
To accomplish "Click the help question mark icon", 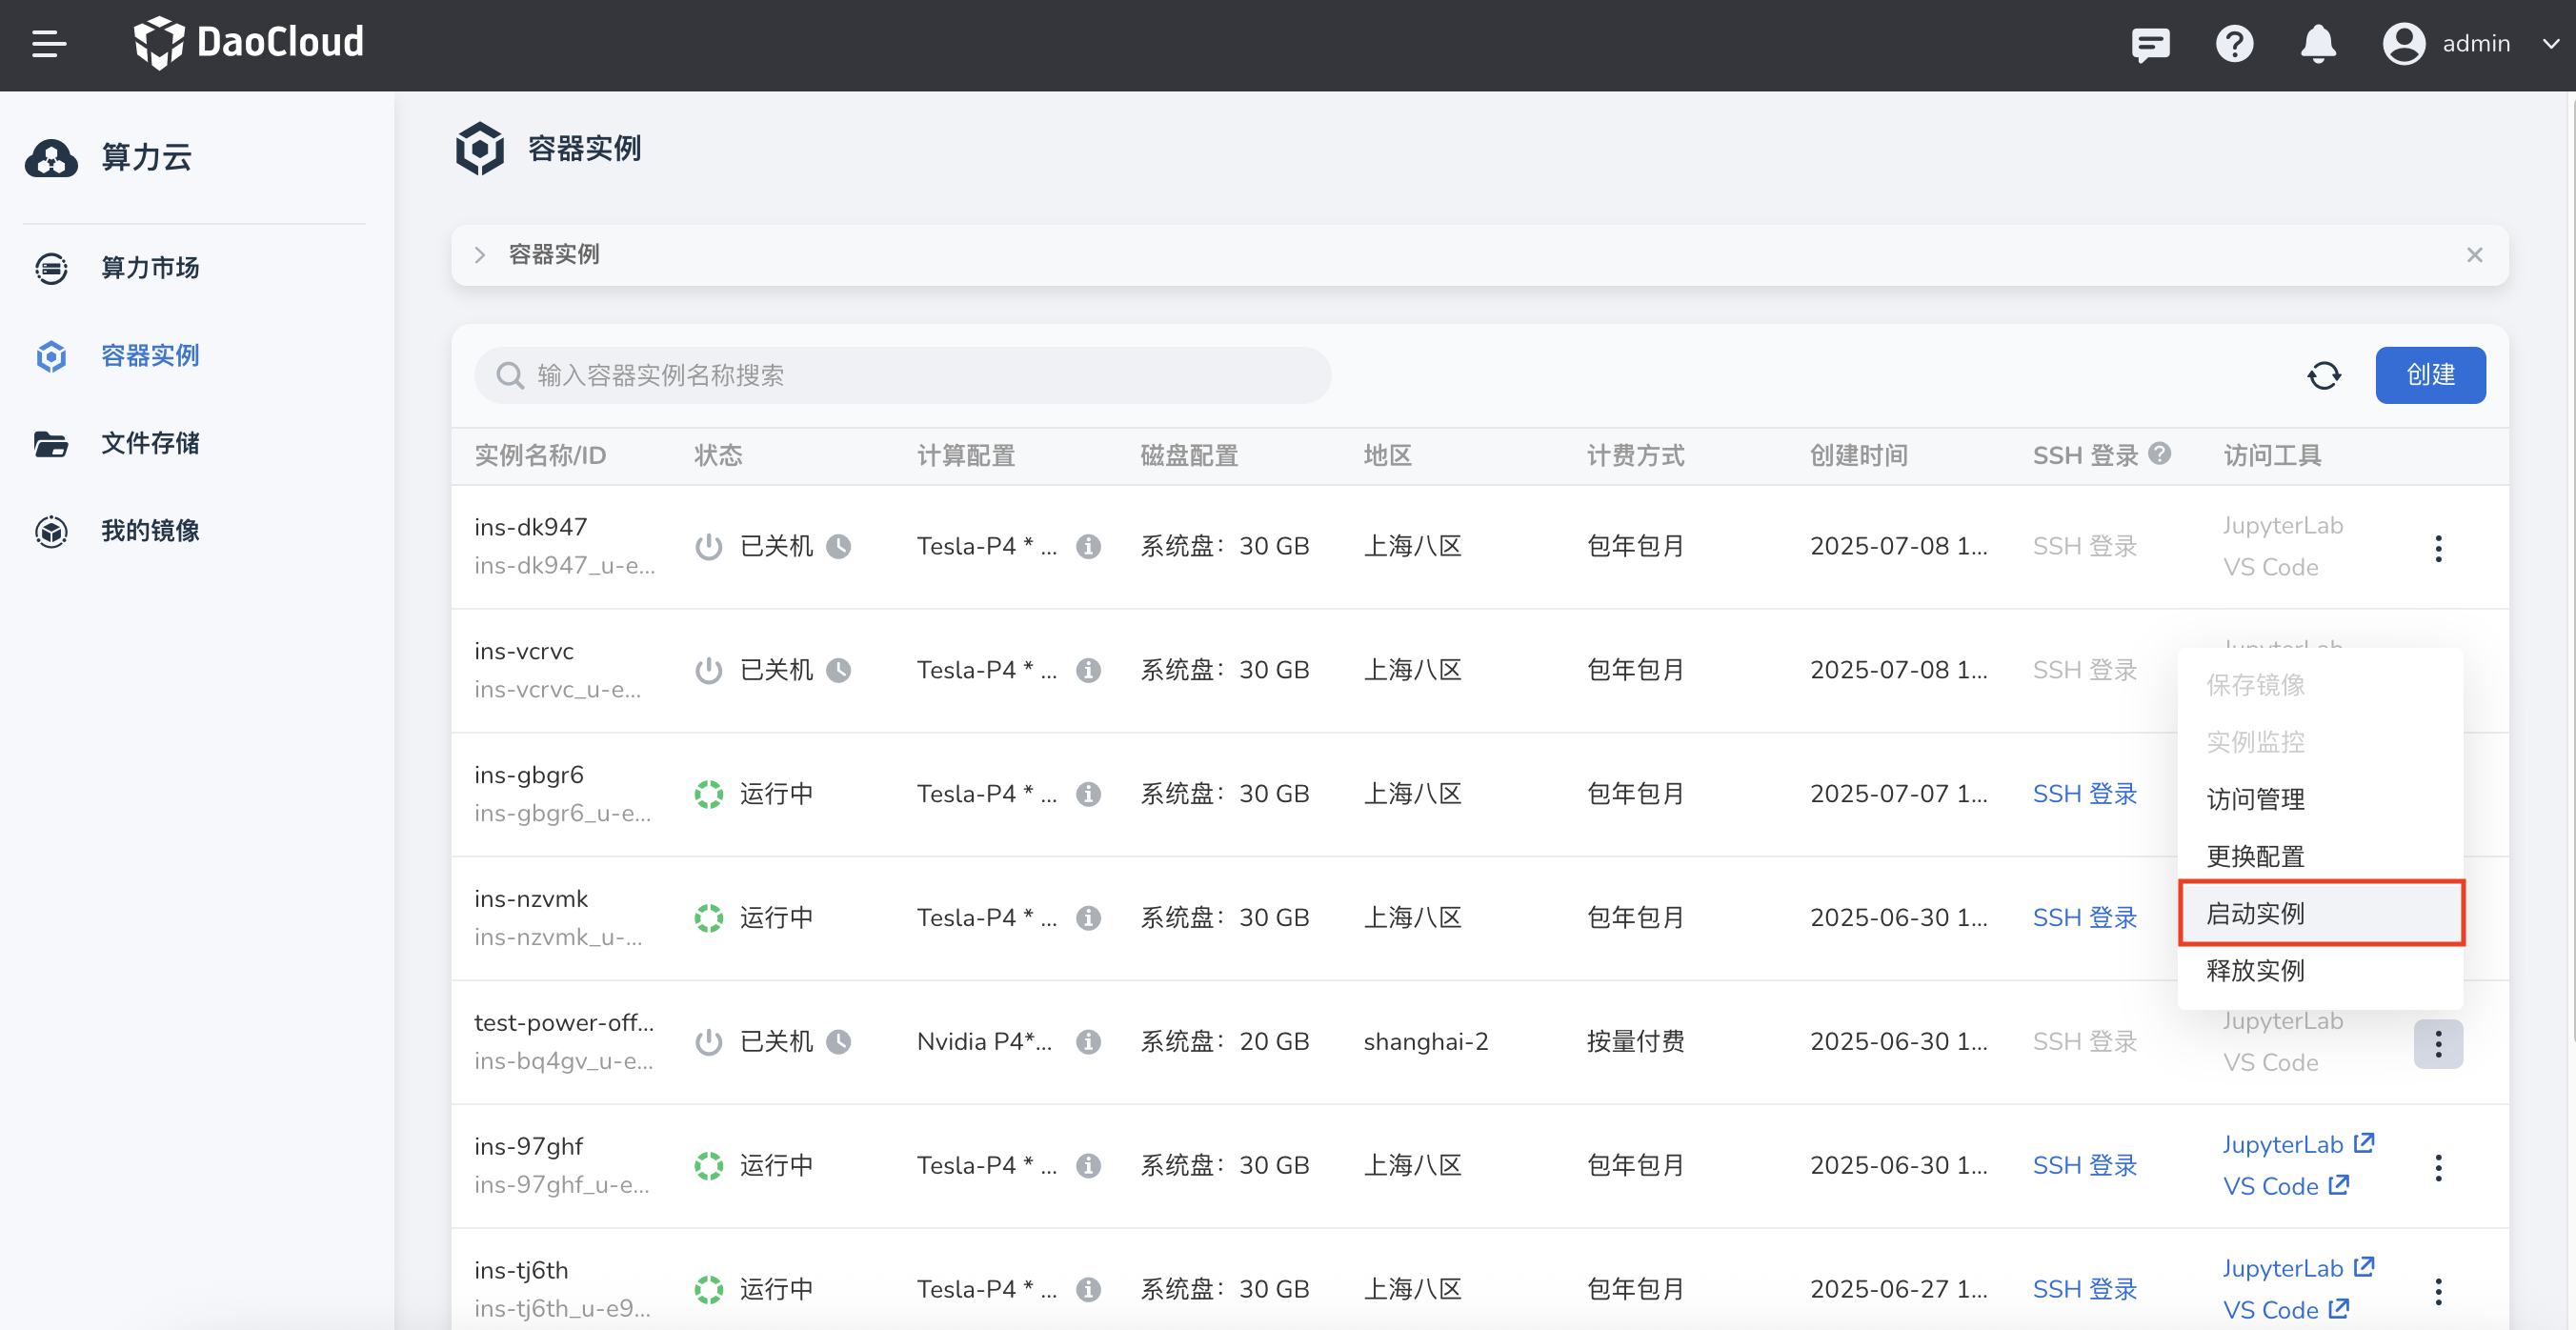I will click(x=2233, y=44).
